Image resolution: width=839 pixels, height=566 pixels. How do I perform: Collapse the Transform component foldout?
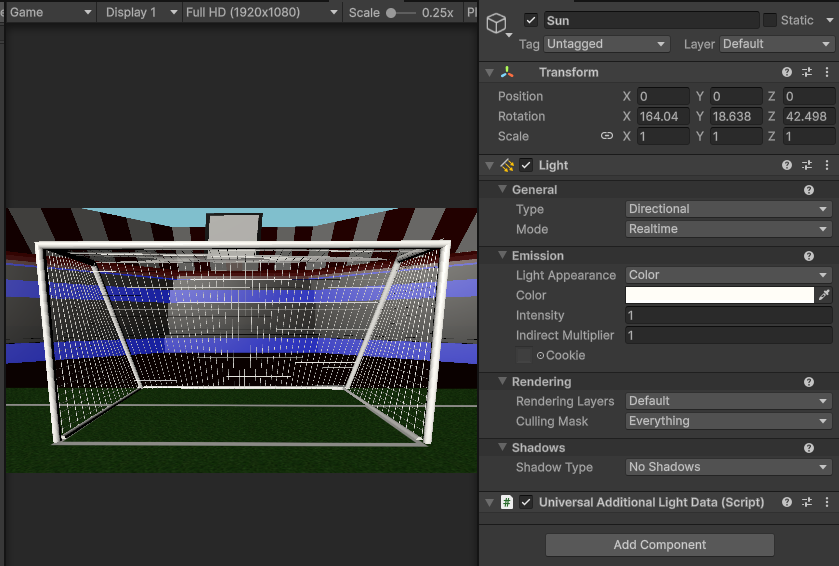489,72
